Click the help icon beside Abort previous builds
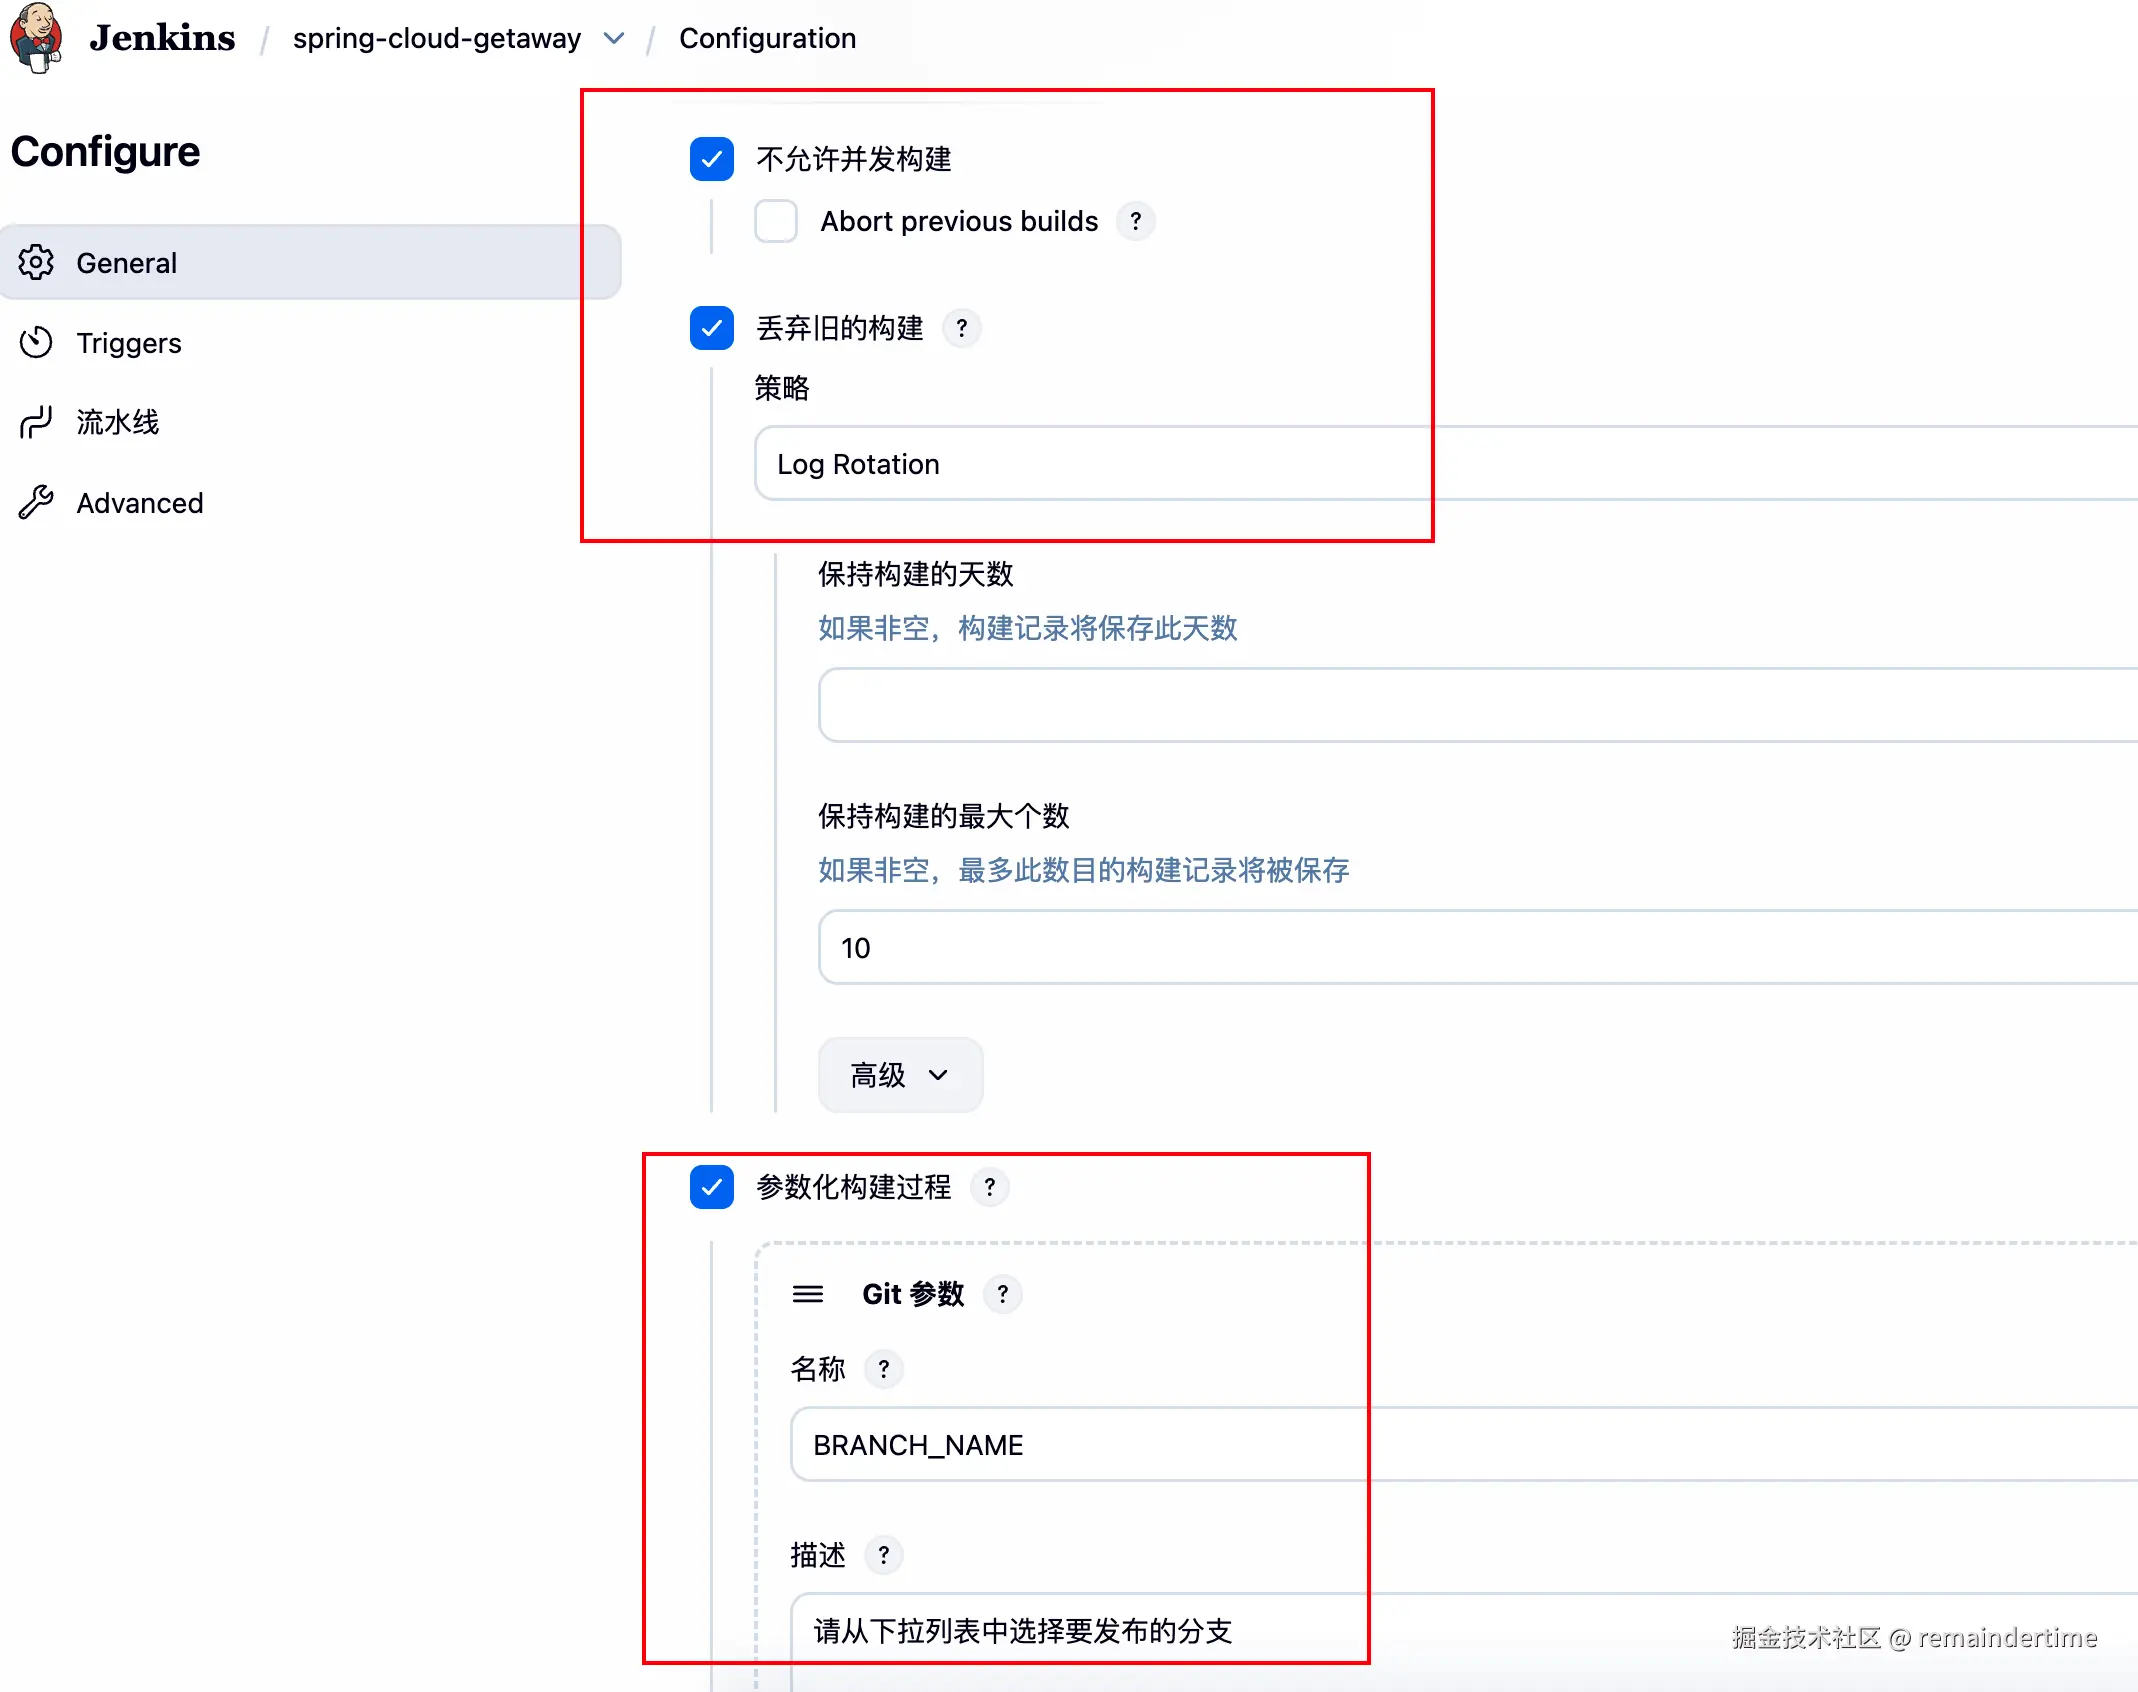The image size is (2138, 1692). point(1135,221)
